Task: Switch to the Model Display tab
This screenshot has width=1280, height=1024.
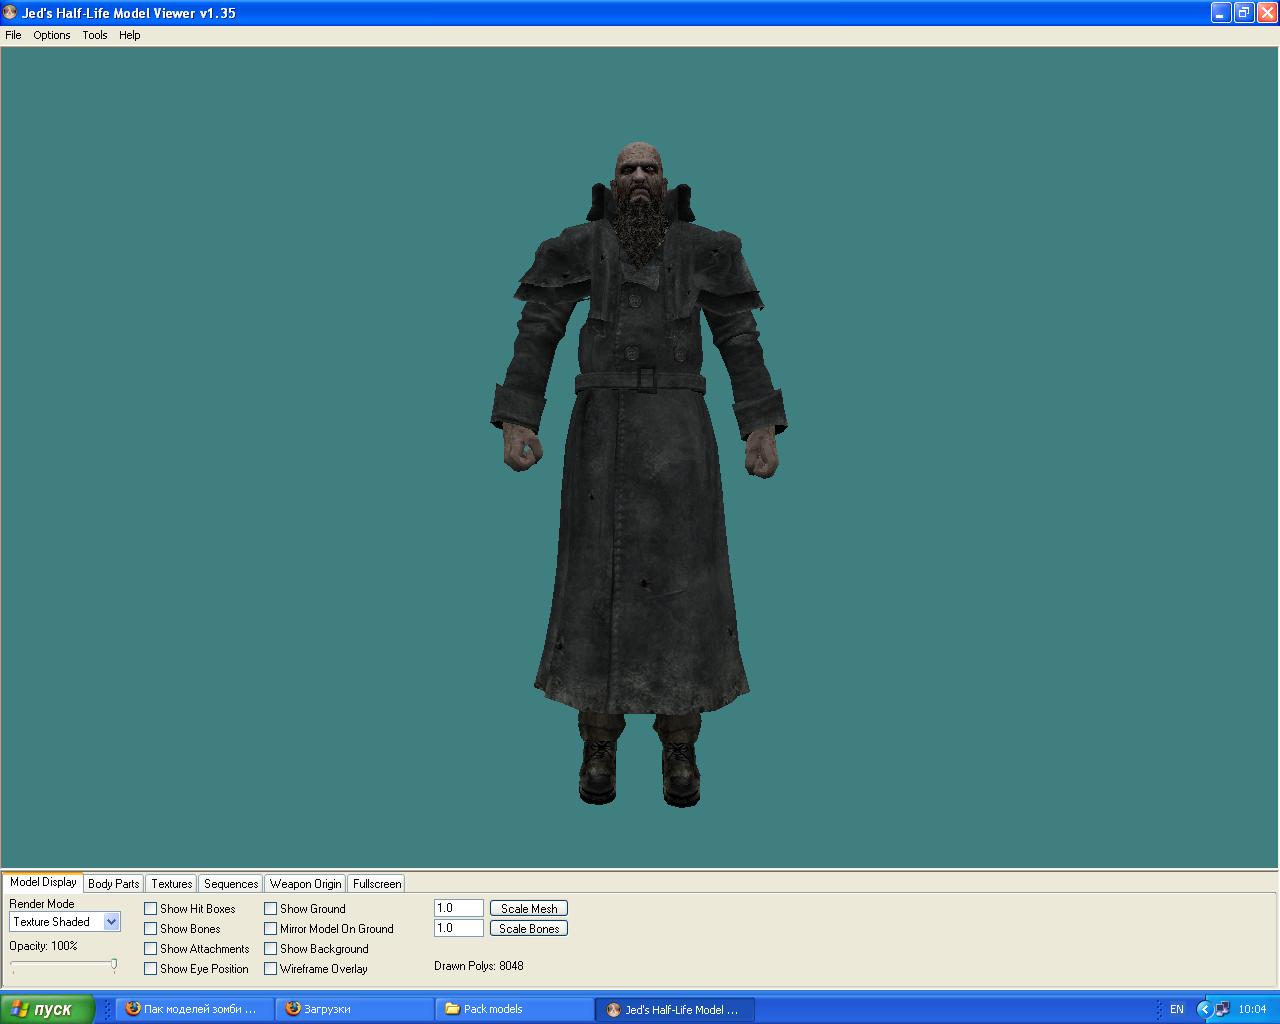Action: click(43, 882)
